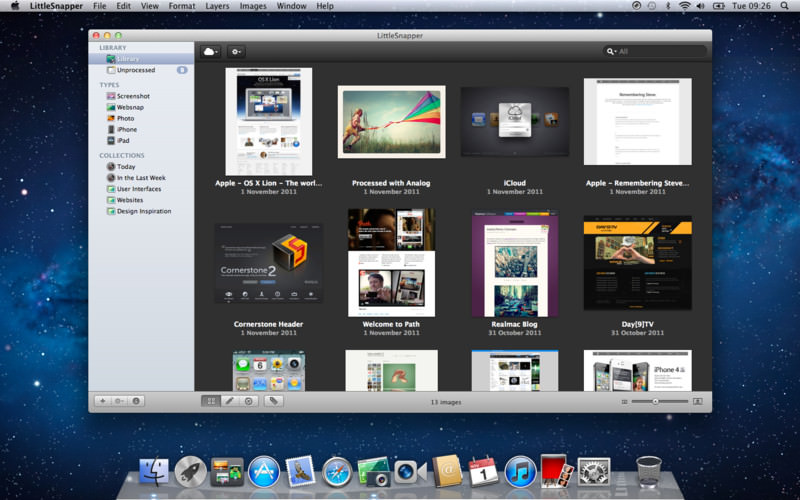This screenshot has width=800, height=500.
Task: Click the In the Last Week collection icon
Action: coord(111,178)
